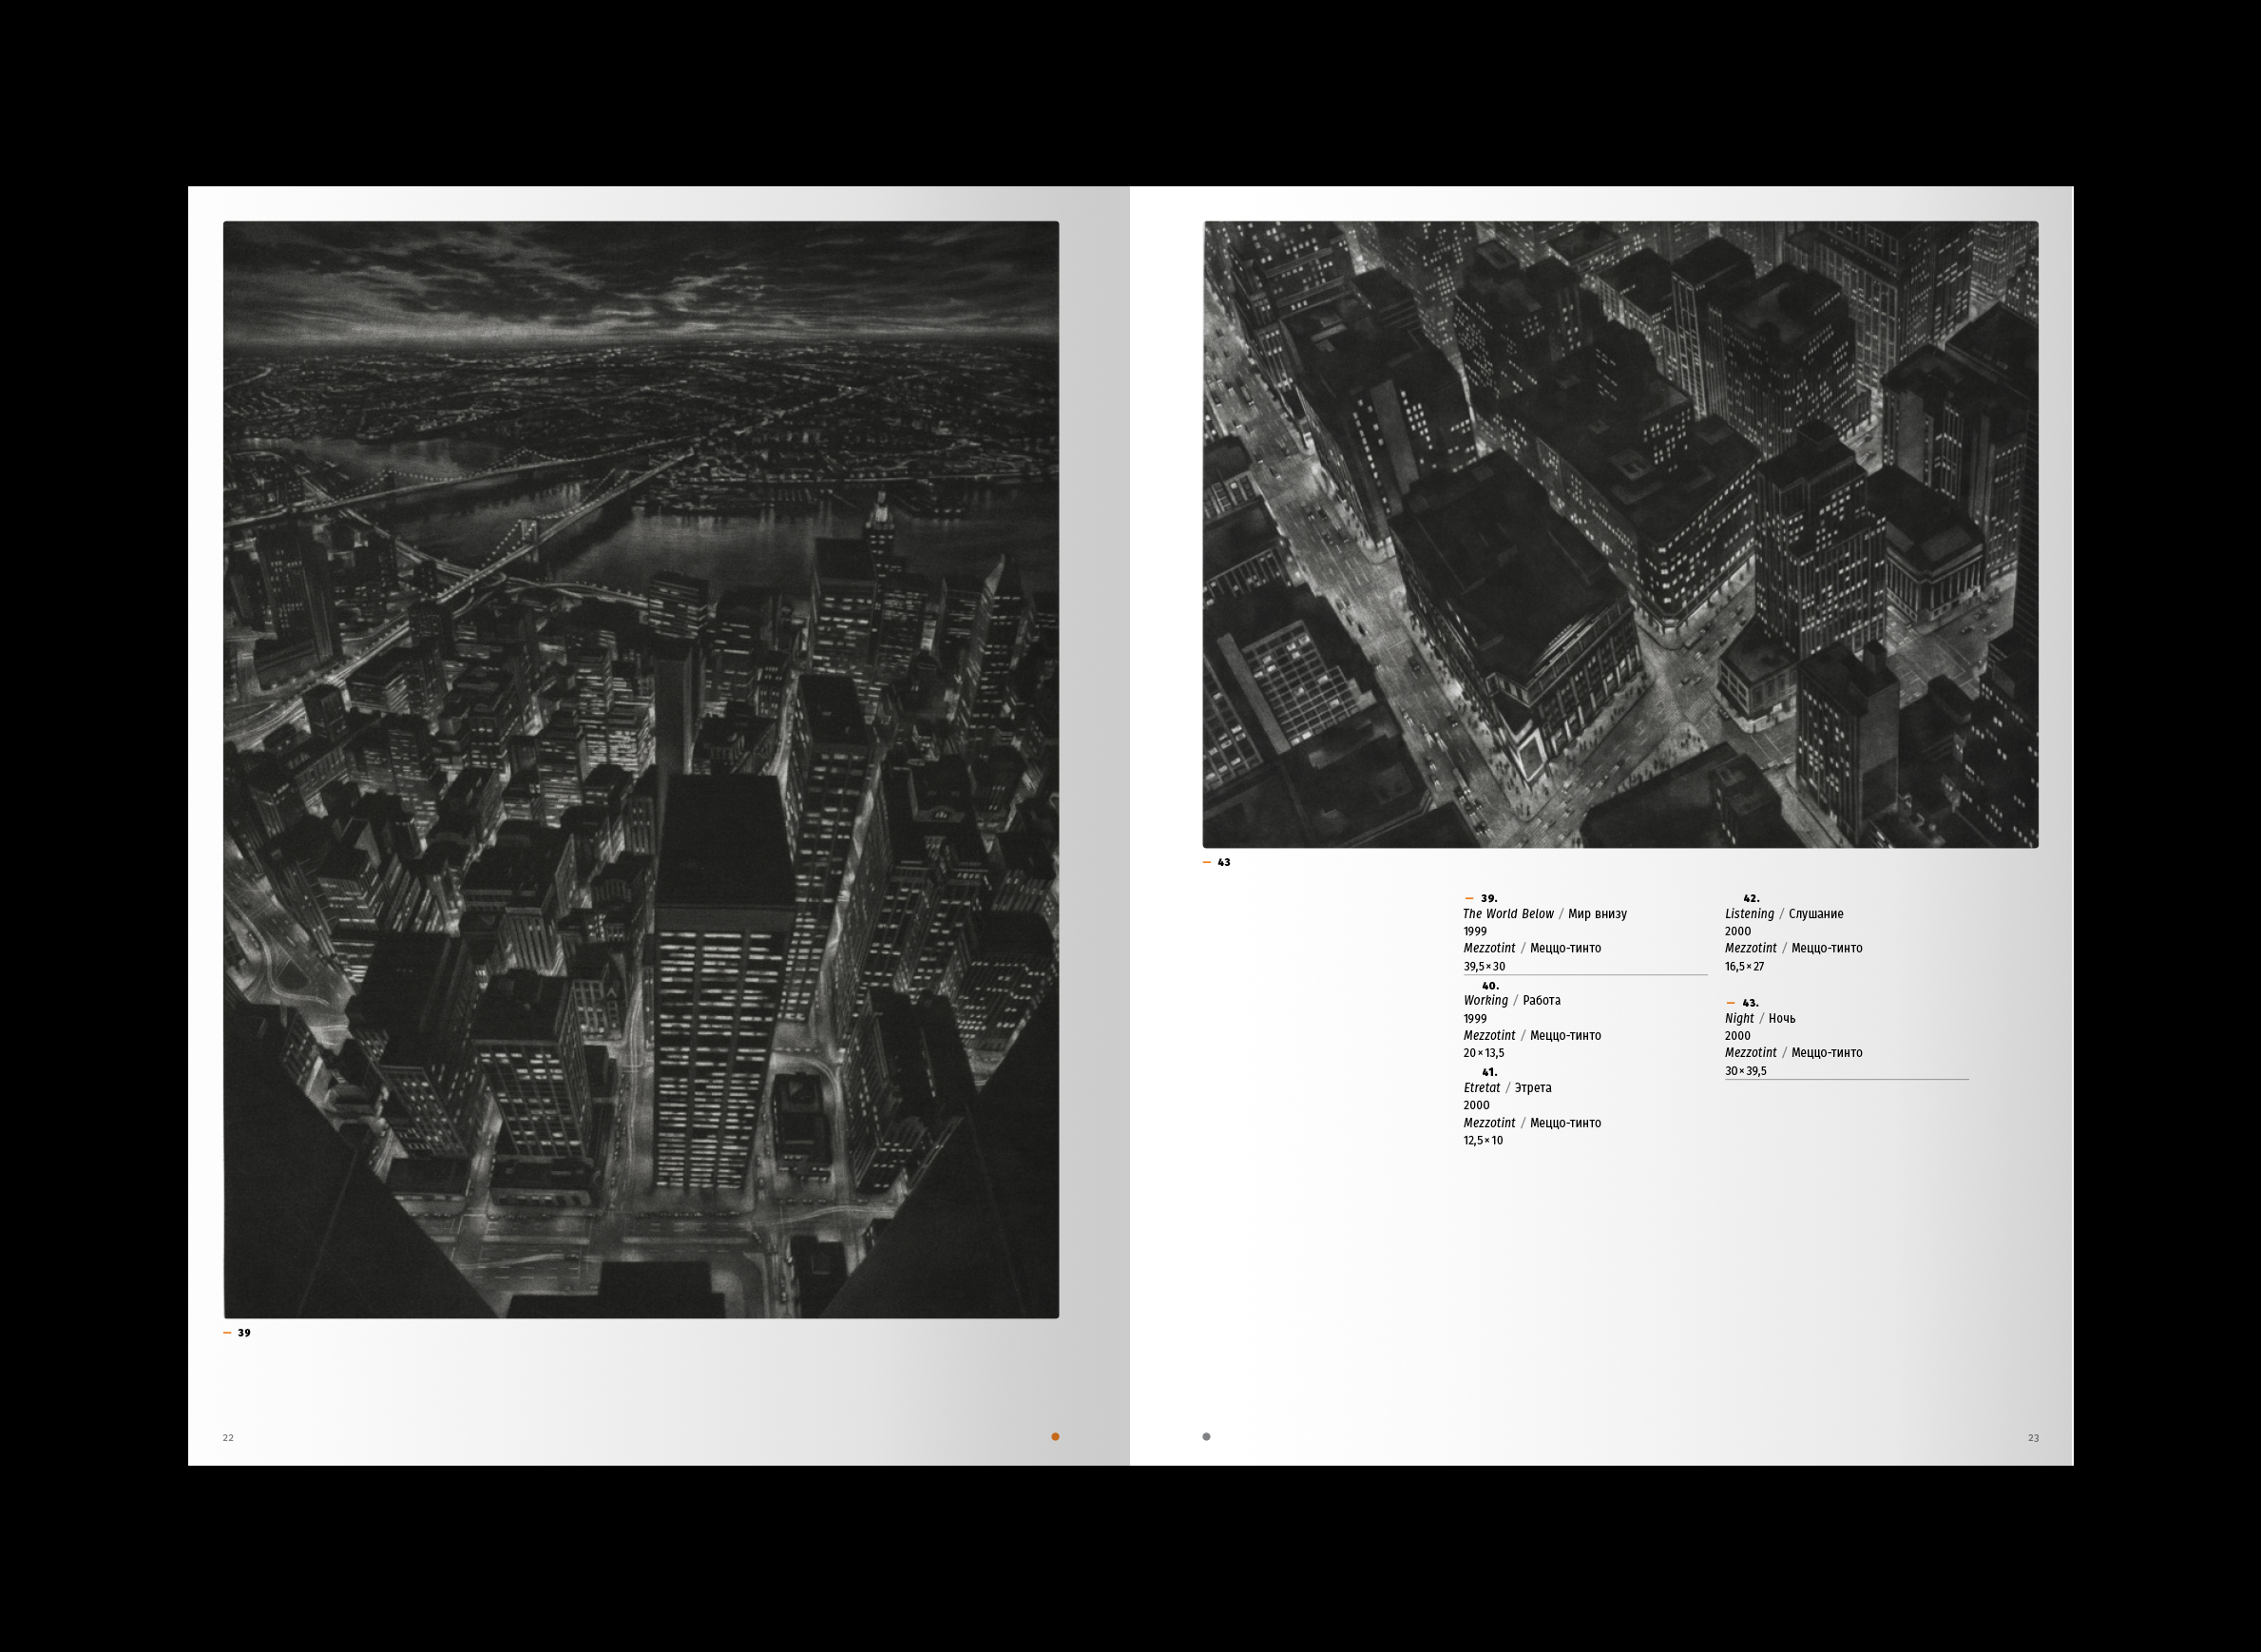Click the gray dot on page 23
This screenshot has width=2261, height=1652.
pyautogui.click(x=1206, y=1436)
